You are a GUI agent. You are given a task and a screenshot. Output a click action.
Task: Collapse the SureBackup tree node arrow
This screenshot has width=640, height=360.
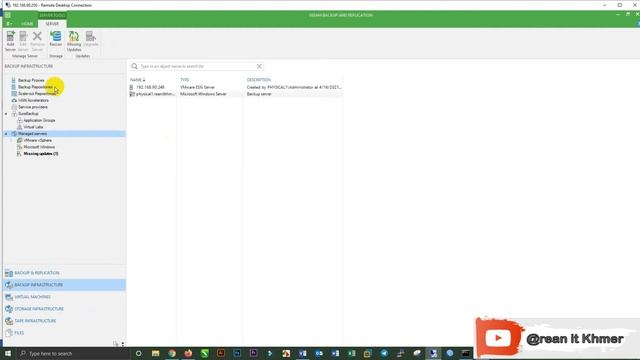pyautogui.click(x=6, y=114)
